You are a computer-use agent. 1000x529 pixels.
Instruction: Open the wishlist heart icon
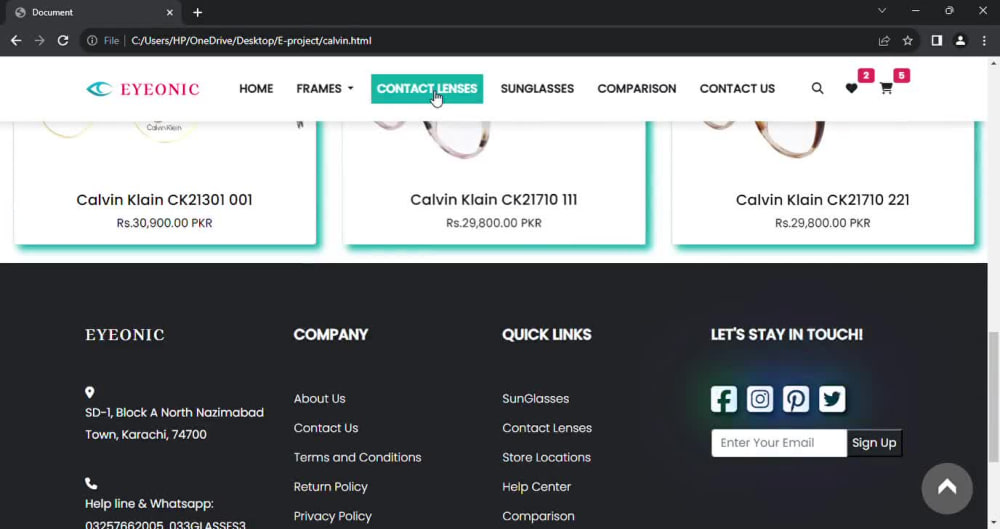[x=851, y=89]
